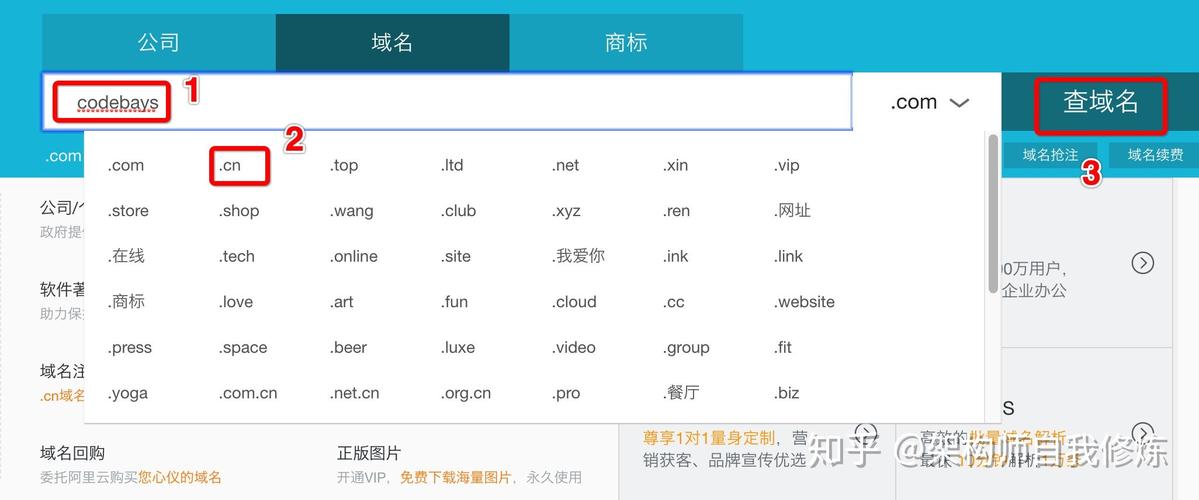Open the 免费下载海量图片 link
Viewport: 1199px width, 500px height.
pos(455,478)
